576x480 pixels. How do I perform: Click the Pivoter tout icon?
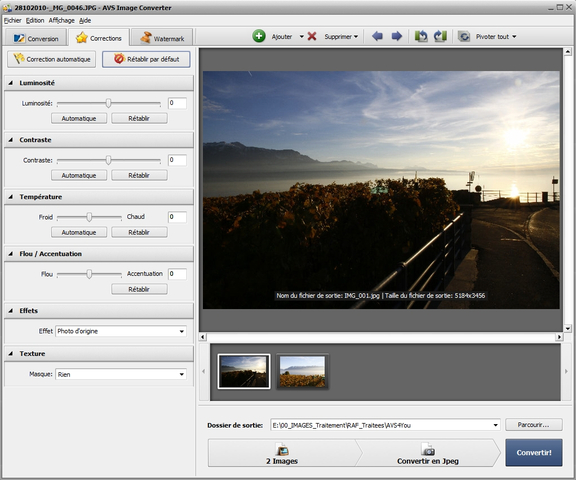(x=464, y=36)
